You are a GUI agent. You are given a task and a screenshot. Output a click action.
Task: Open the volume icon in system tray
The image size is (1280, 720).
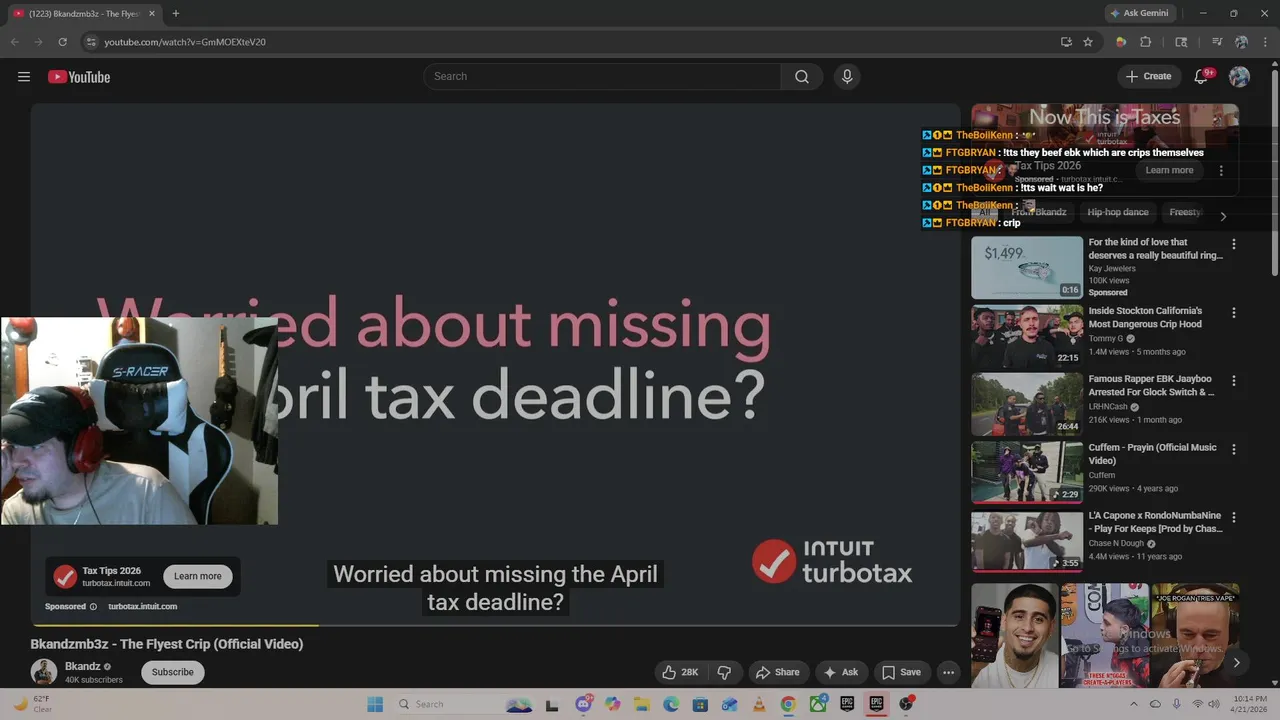click(x=1215, y=704)
